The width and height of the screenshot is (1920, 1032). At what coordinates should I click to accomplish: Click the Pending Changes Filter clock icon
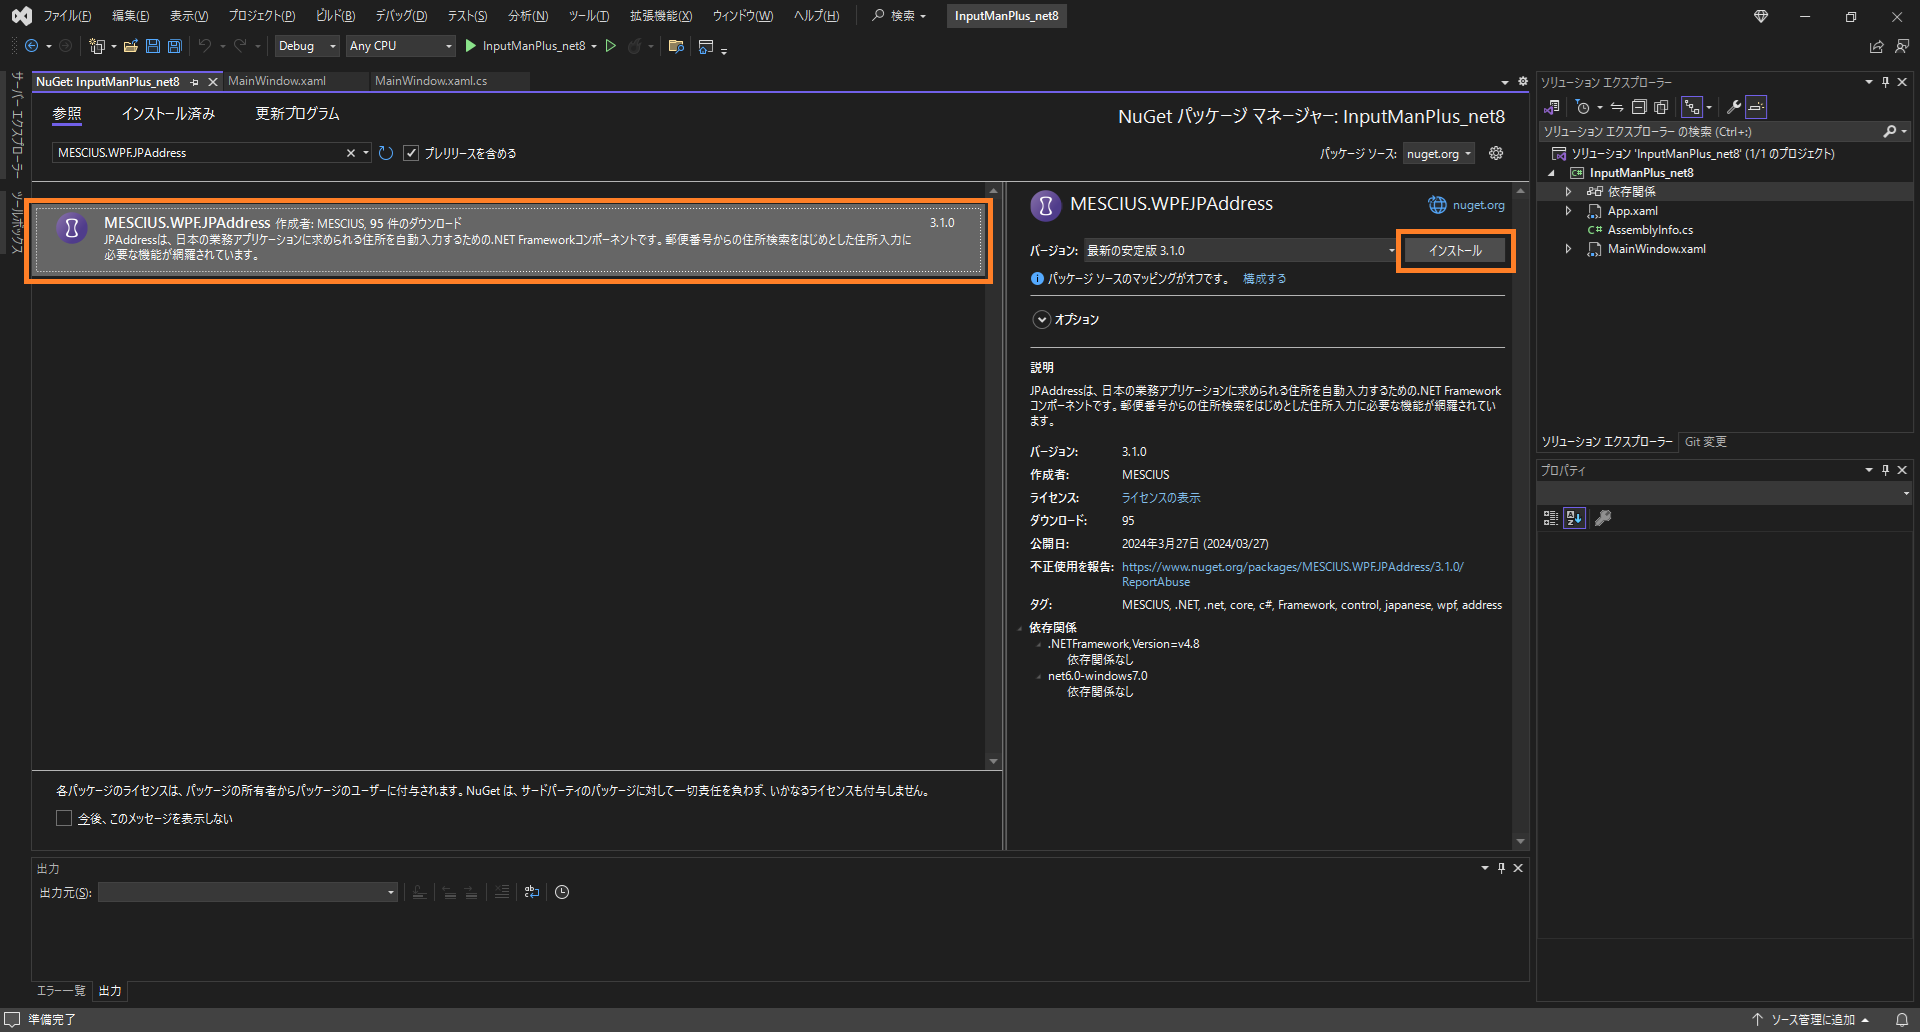tap(1582, 107)
